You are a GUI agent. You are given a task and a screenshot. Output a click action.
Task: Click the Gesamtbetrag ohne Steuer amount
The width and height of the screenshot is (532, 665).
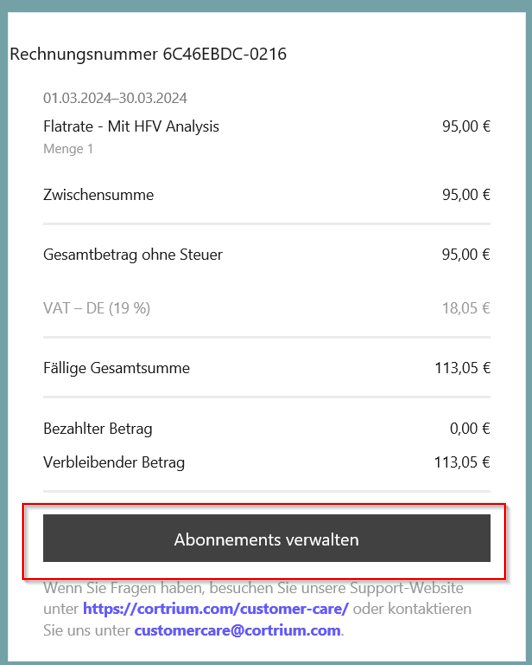[x=466, y=254]
